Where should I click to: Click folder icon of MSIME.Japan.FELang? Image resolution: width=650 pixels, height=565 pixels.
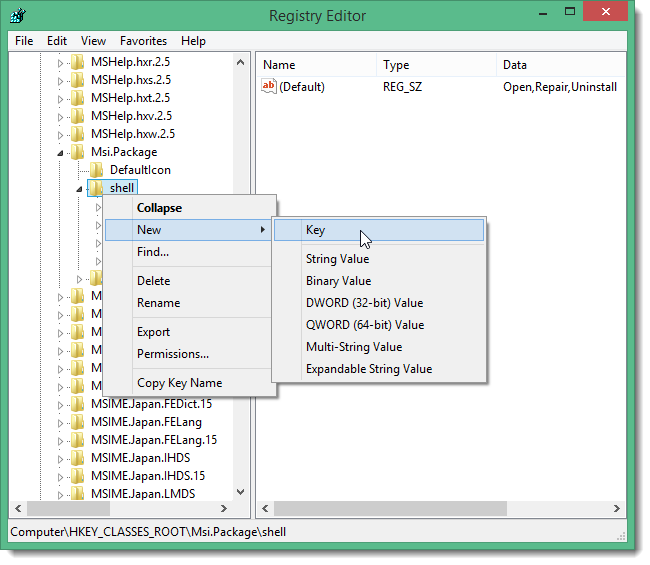[x=77, y=422]
